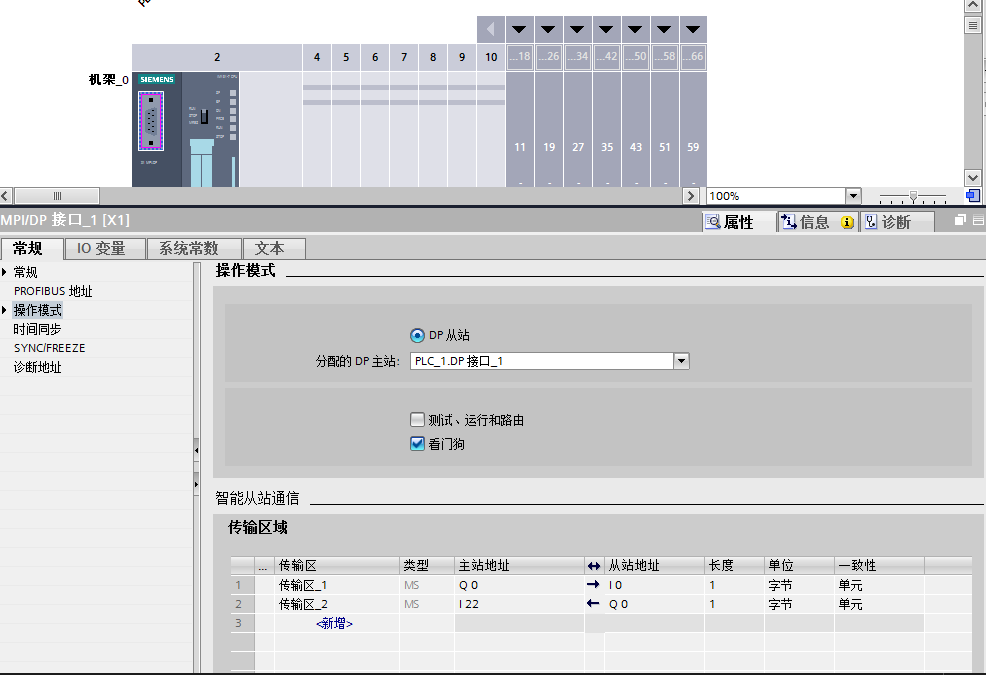Viewport: 986px width, 675px height.
Task: Expand the 操作模式 tree node arrow
Action: pyautogui.click(x=4, y=310)
